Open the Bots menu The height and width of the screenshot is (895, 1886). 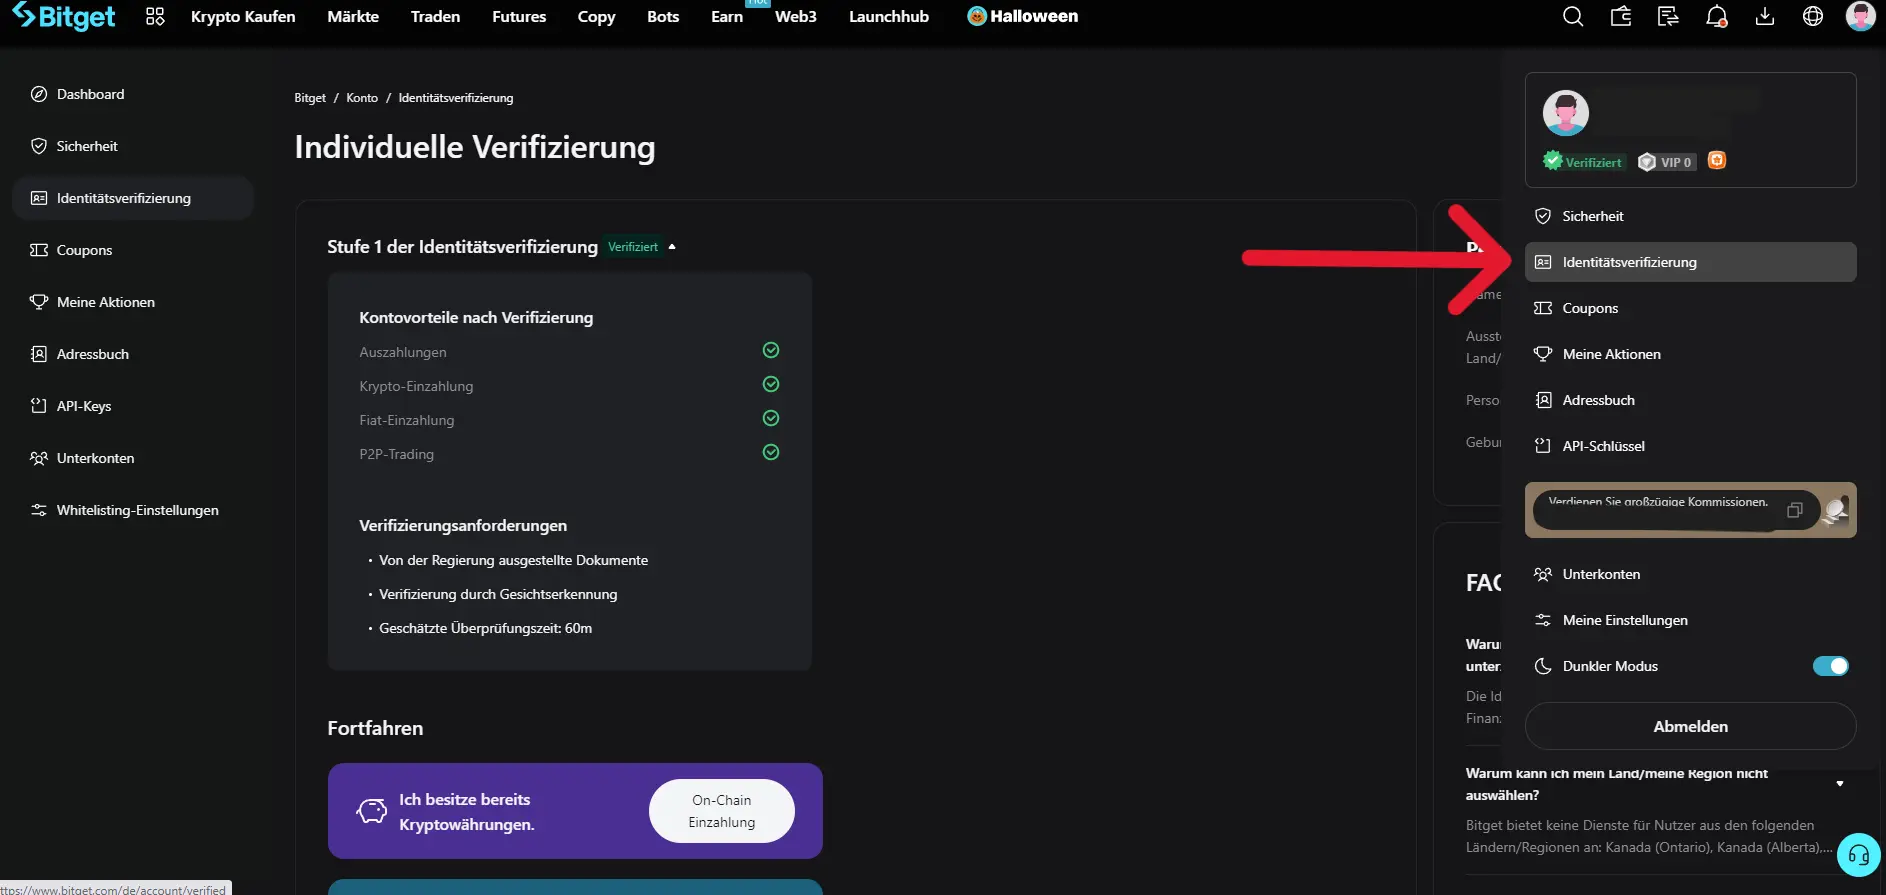(663, 17)
